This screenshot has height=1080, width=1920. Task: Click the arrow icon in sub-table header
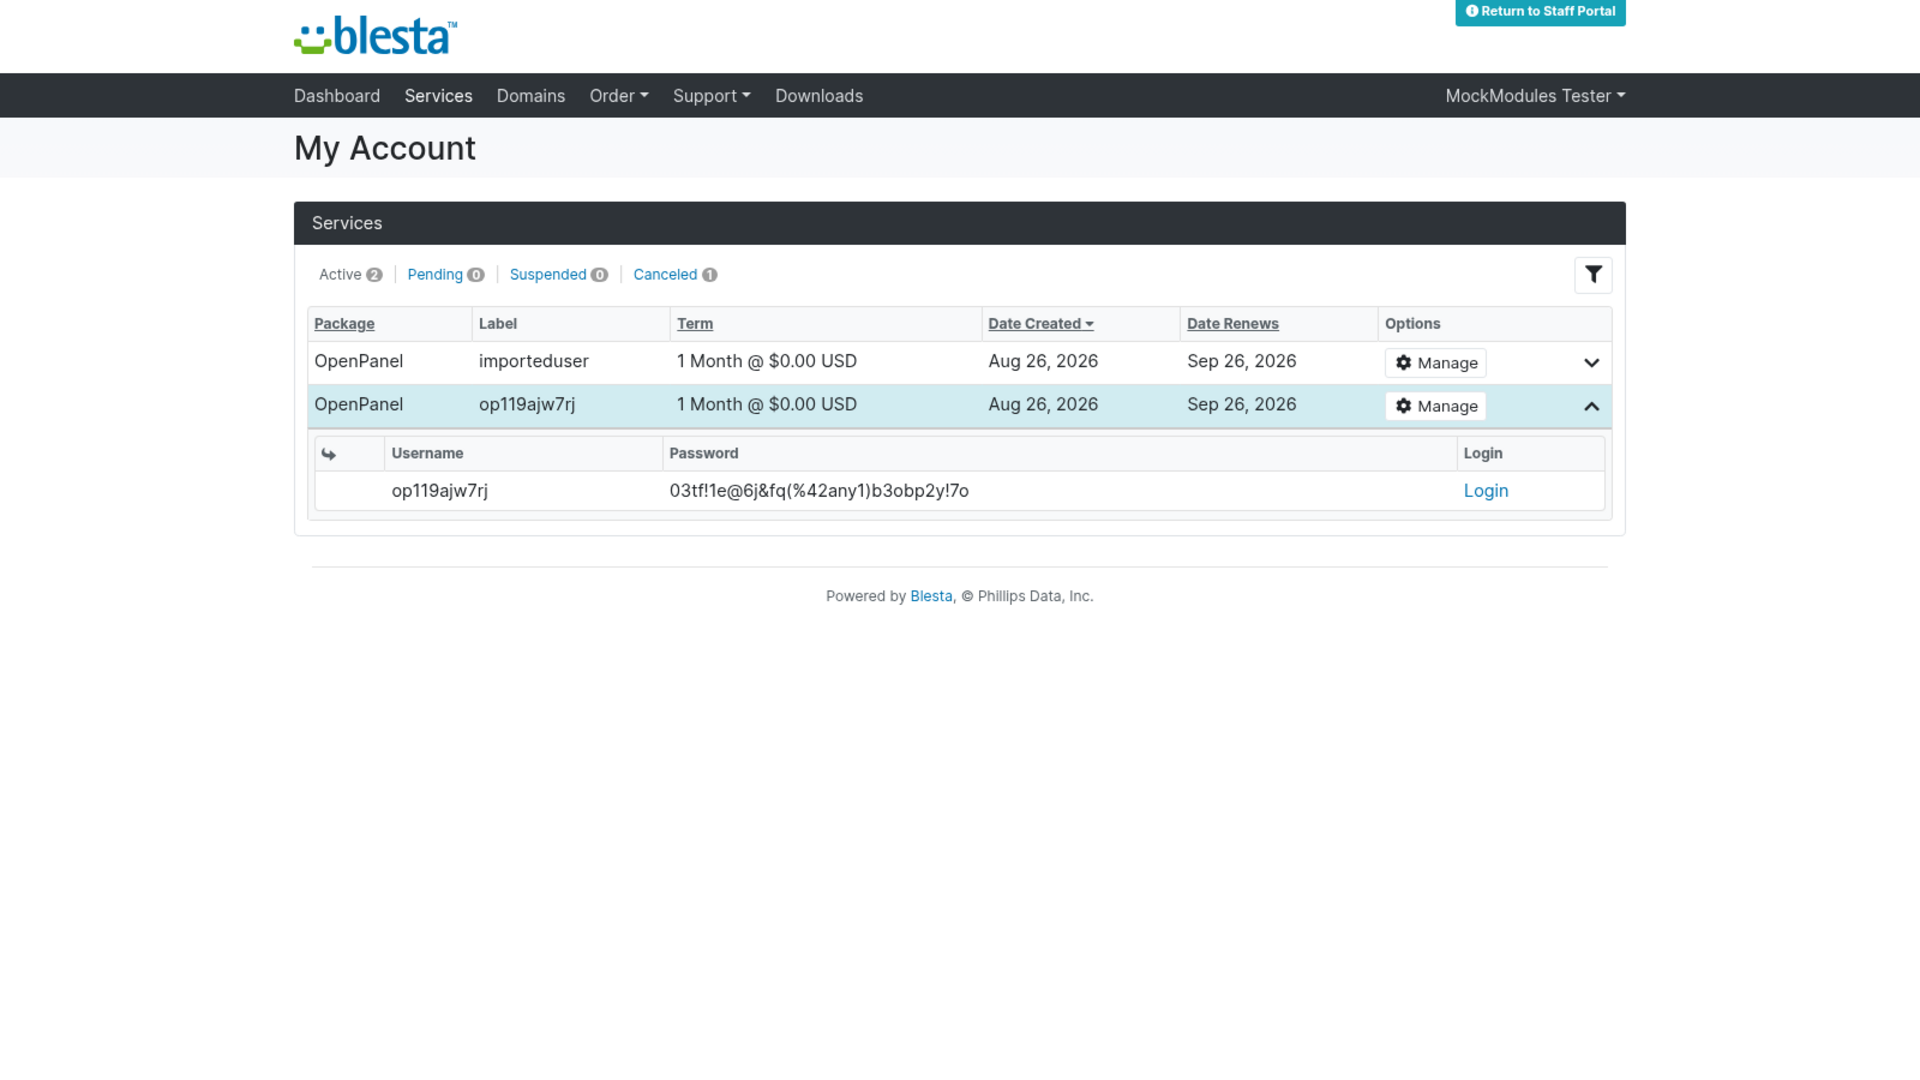tap(329, 454)
